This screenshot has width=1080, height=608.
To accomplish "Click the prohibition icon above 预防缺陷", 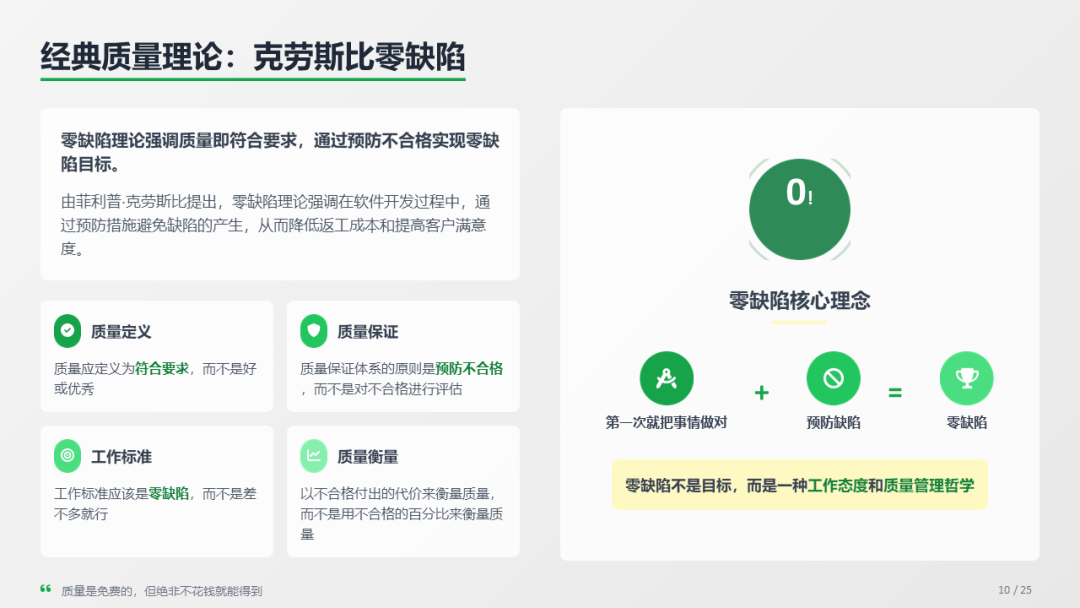I will (833, 379).
